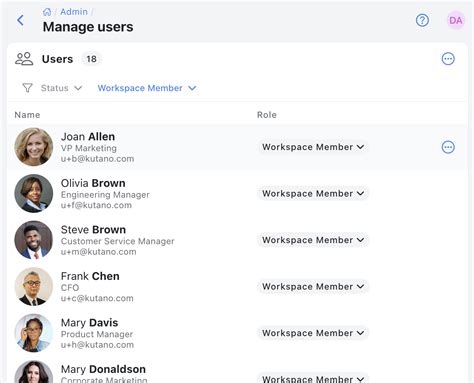Click the VP Marketing job title
The width and height of the screenshot is (474, 383).
(89, 148)
